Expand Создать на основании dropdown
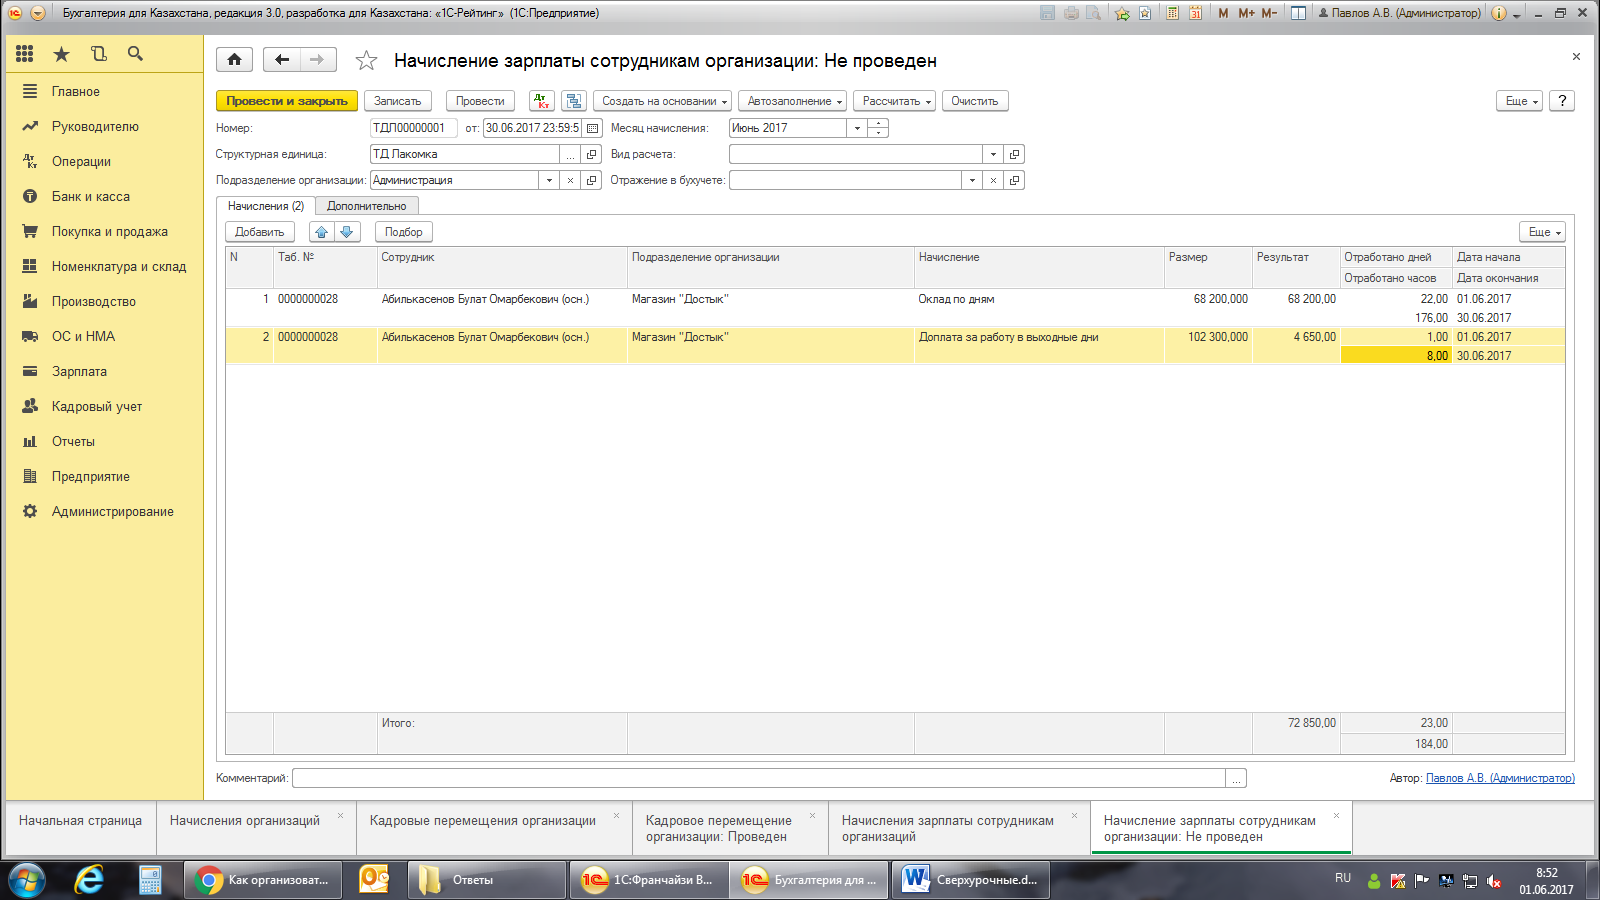Screen dimensions: 1600x900 [663, 101]
